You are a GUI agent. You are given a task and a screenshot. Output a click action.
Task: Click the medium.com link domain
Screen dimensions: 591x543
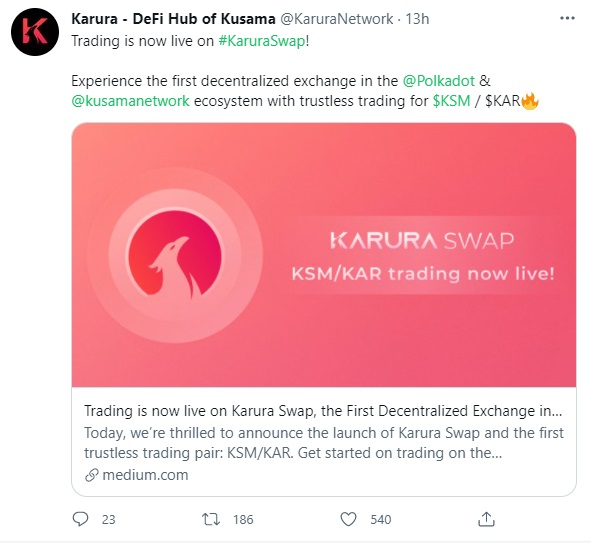pos(145,475)
